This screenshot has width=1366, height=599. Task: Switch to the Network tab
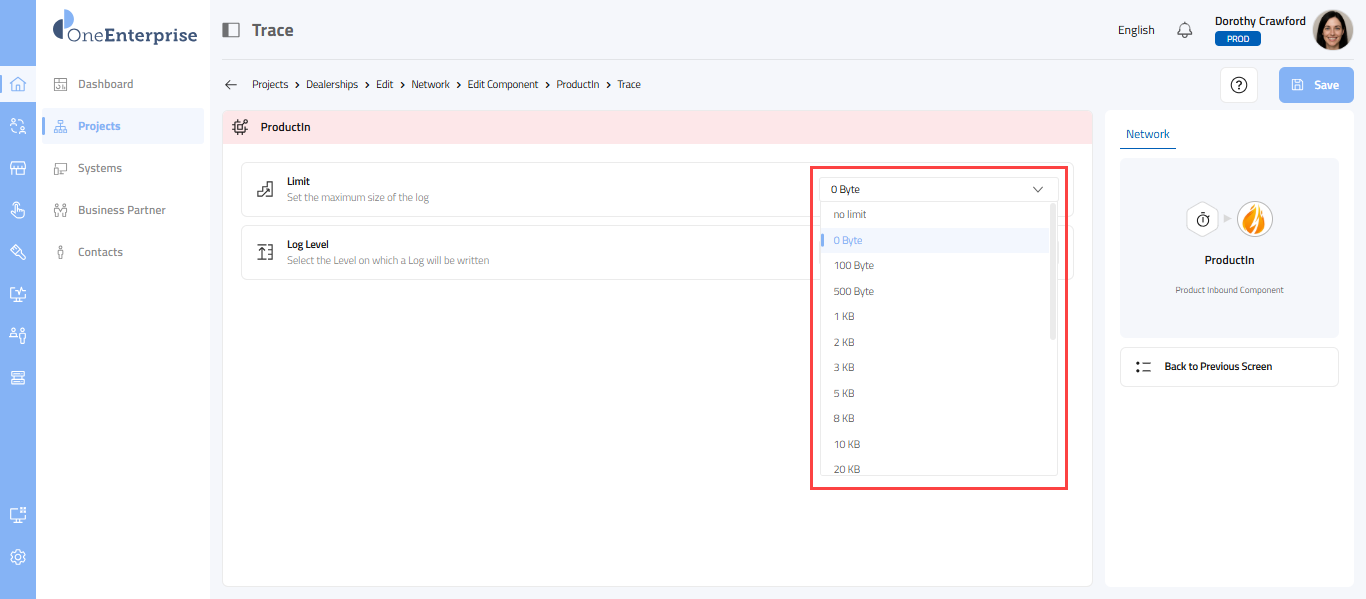click(1147, 134)
